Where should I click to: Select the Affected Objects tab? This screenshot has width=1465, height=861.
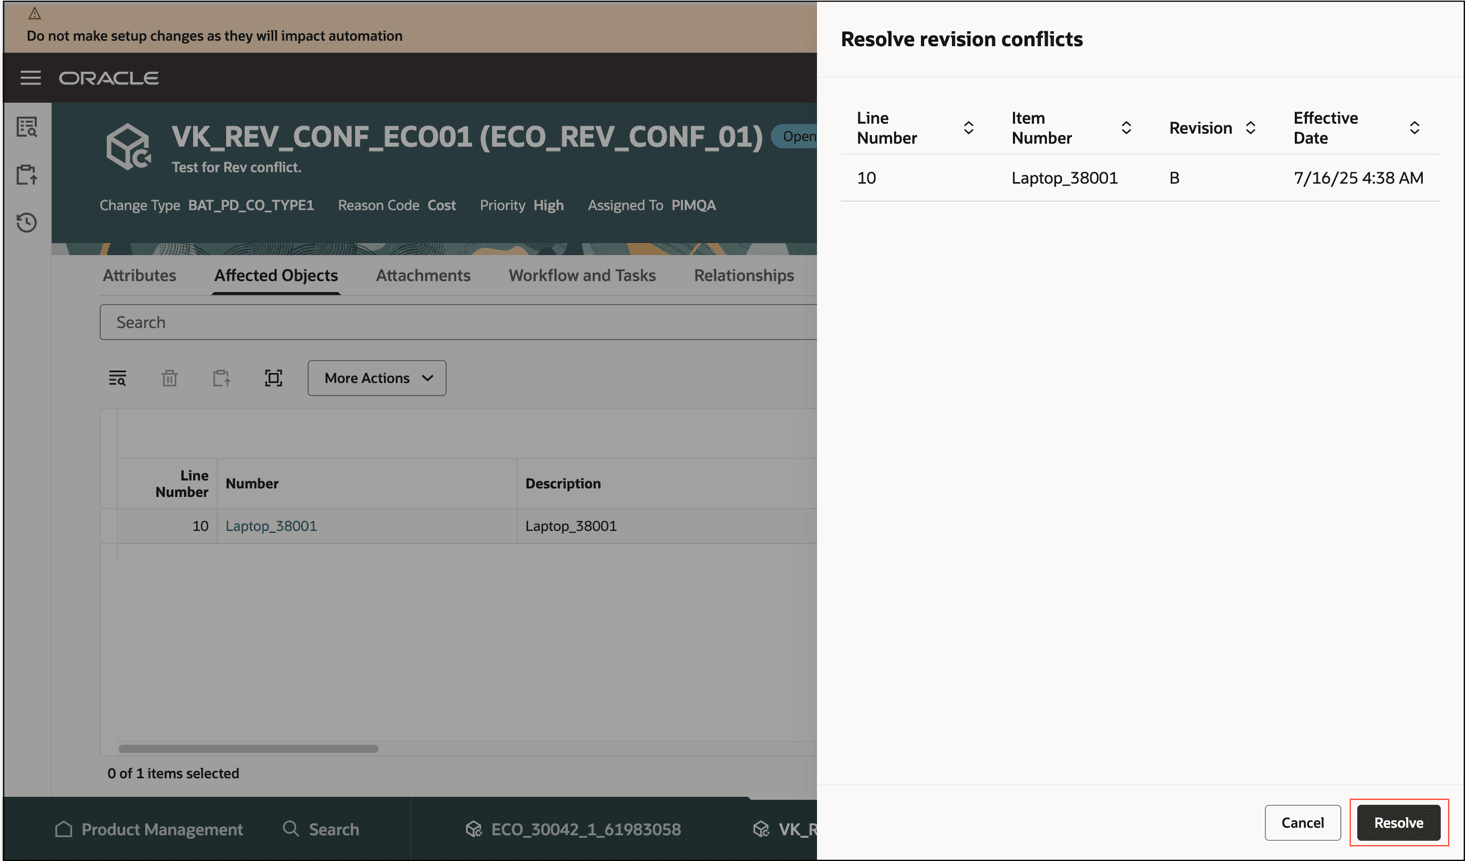276,275
